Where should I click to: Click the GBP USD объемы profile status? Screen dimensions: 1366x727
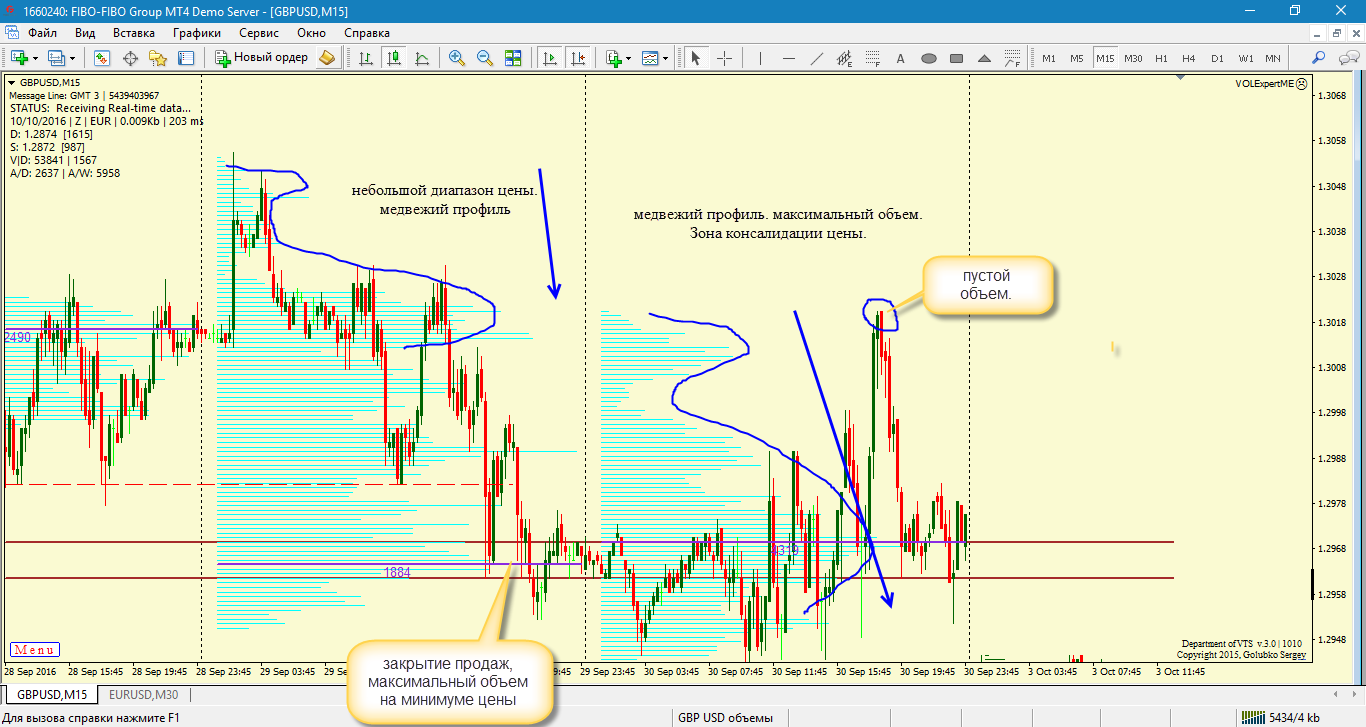726,717
